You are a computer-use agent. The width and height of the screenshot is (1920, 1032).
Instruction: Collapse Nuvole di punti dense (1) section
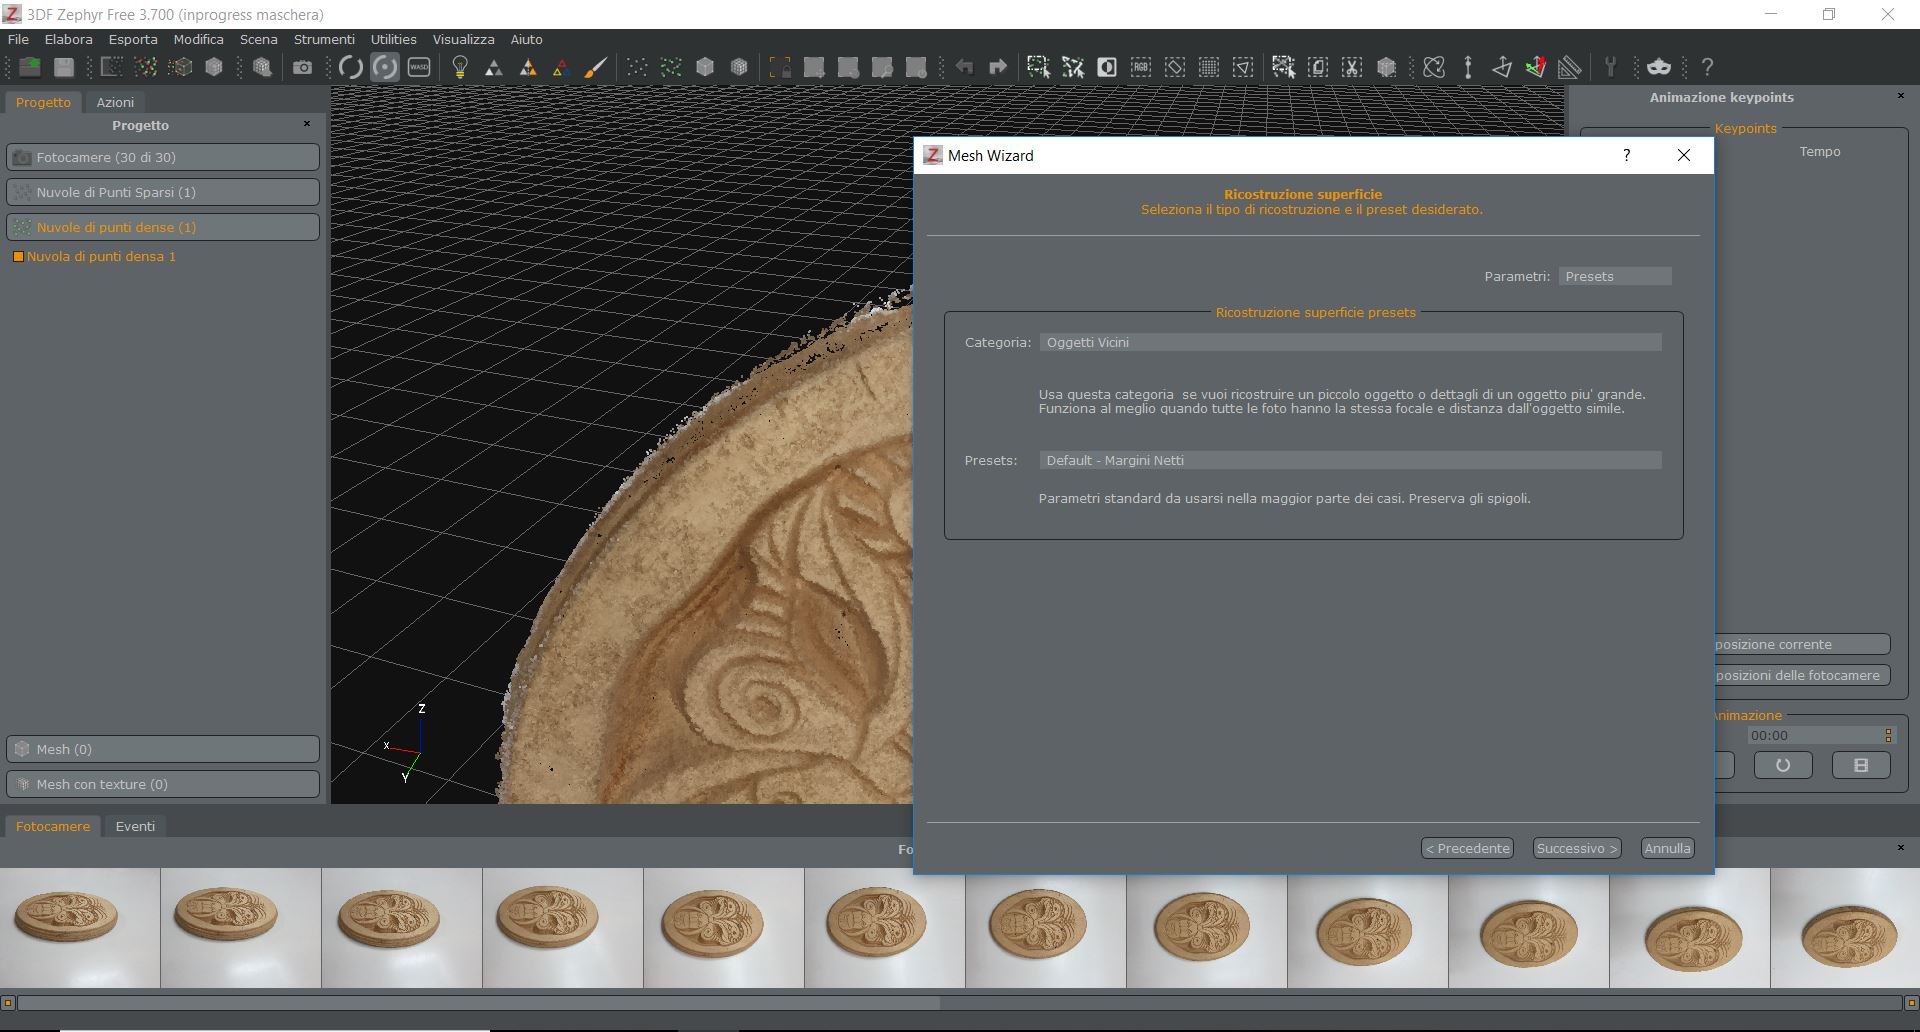click(163, 227)
